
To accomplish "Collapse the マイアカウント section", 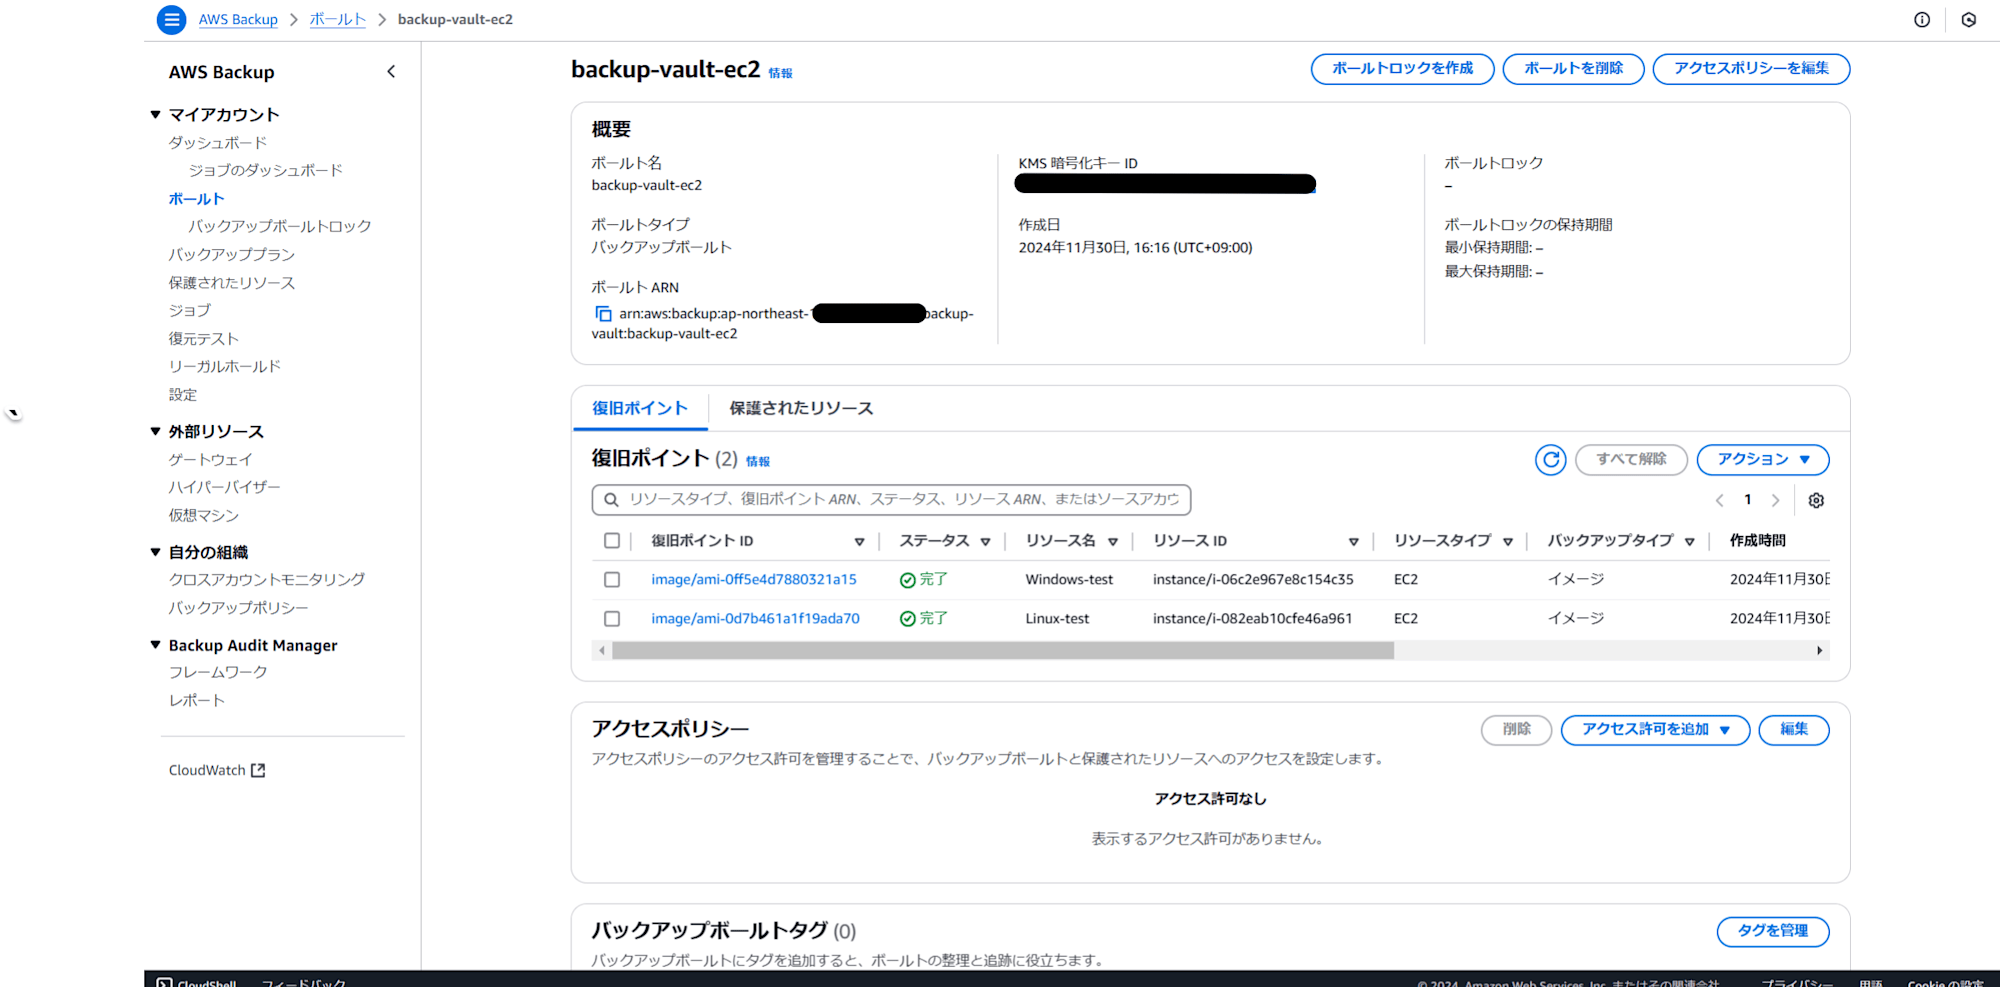I will point(155,115).
